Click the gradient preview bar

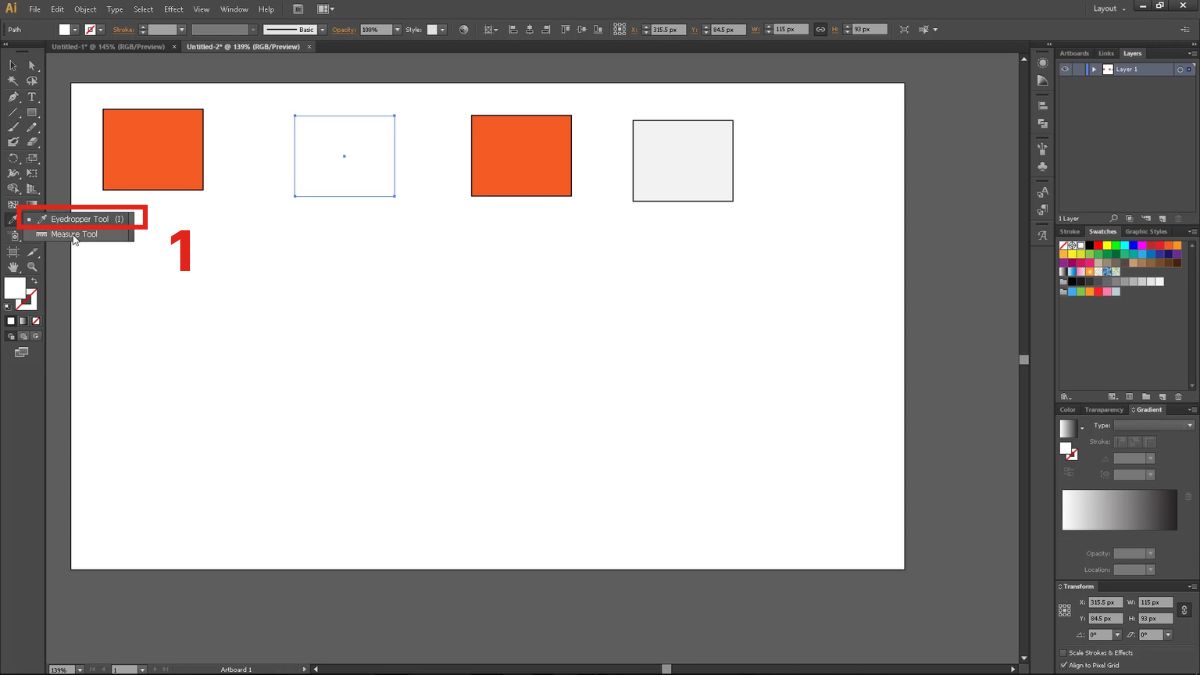tap(1120, 510)
